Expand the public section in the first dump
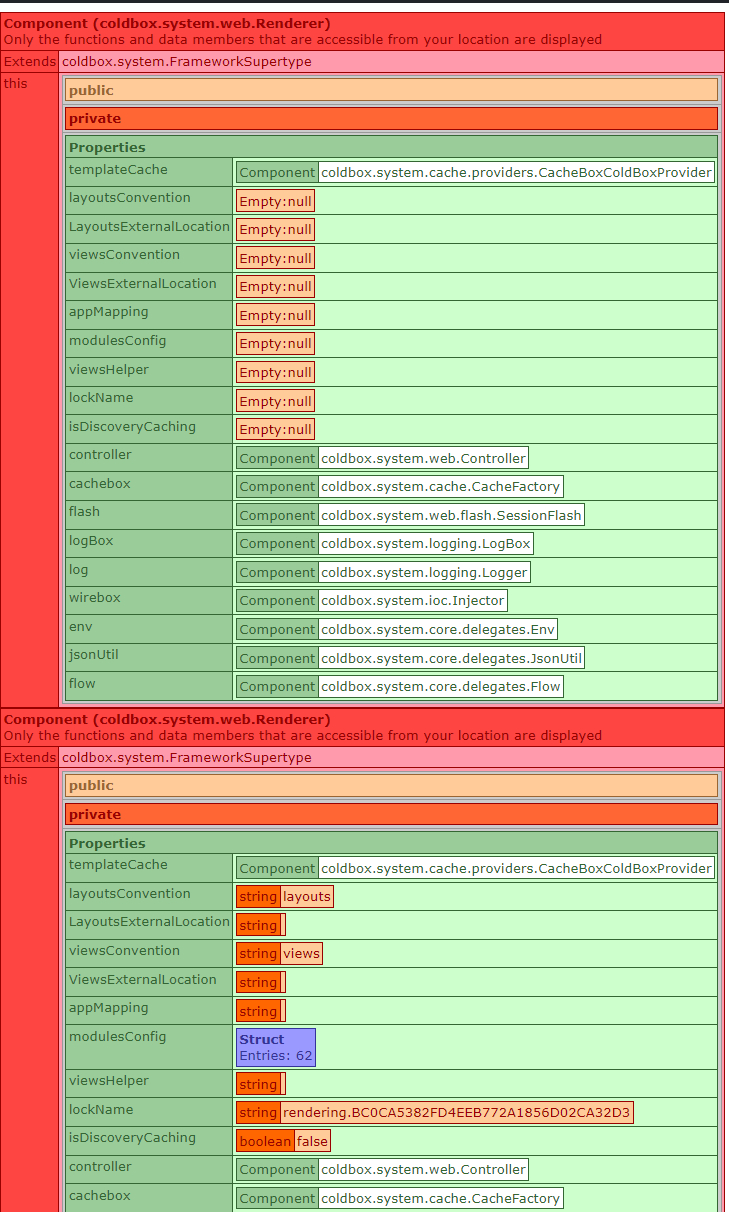The width and height of the screenshot is (729, 1212). coord(391,90)
